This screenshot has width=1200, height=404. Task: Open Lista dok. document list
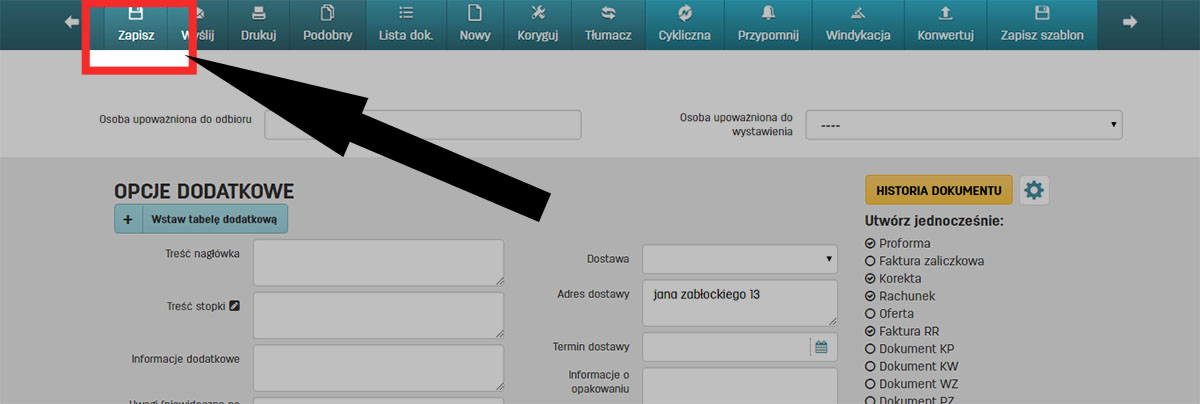pos(405,24)
